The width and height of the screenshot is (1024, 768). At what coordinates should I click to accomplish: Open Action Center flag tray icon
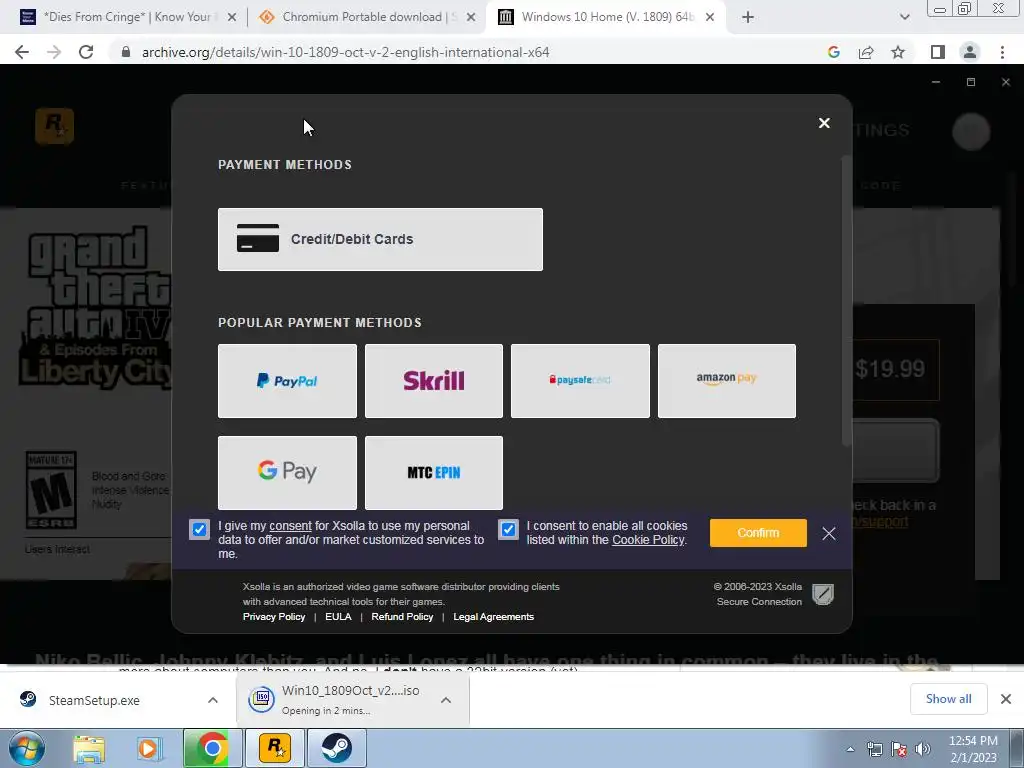pos(899,749)
